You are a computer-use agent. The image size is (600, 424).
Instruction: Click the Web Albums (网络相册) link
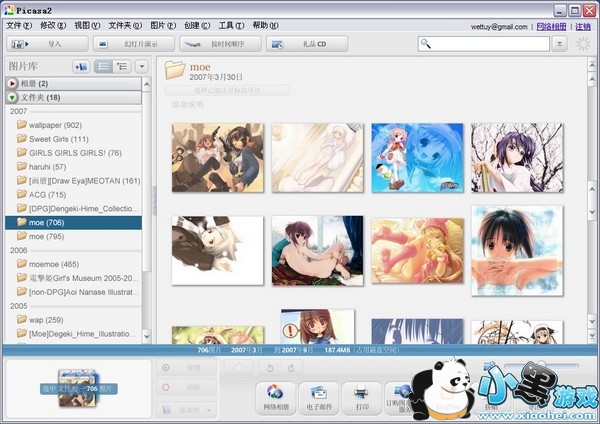pyautogui.click(x=551, y=25)
